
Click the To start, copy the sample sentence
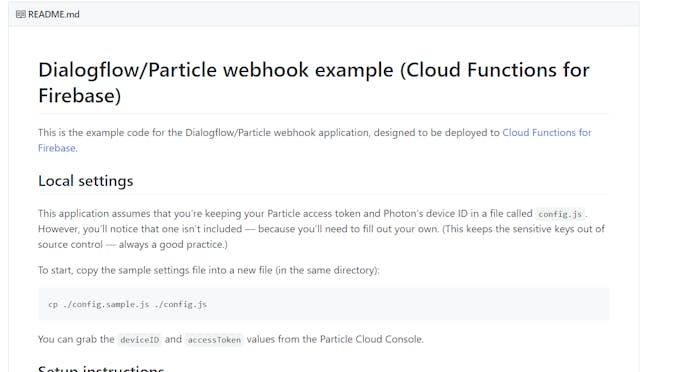click(209, 270)
